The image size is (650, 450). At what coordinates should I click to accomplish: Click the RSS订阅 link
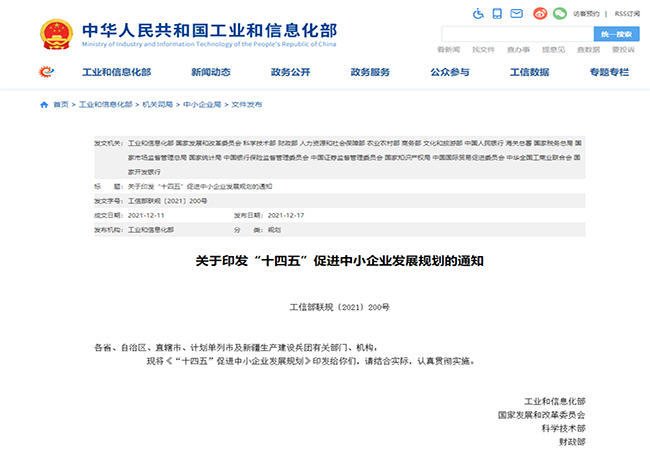point(626,14)
